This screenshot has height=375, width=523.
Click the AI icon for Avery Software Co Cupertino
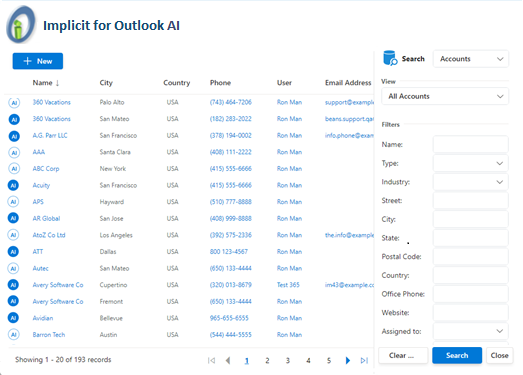tap(13, 285)
